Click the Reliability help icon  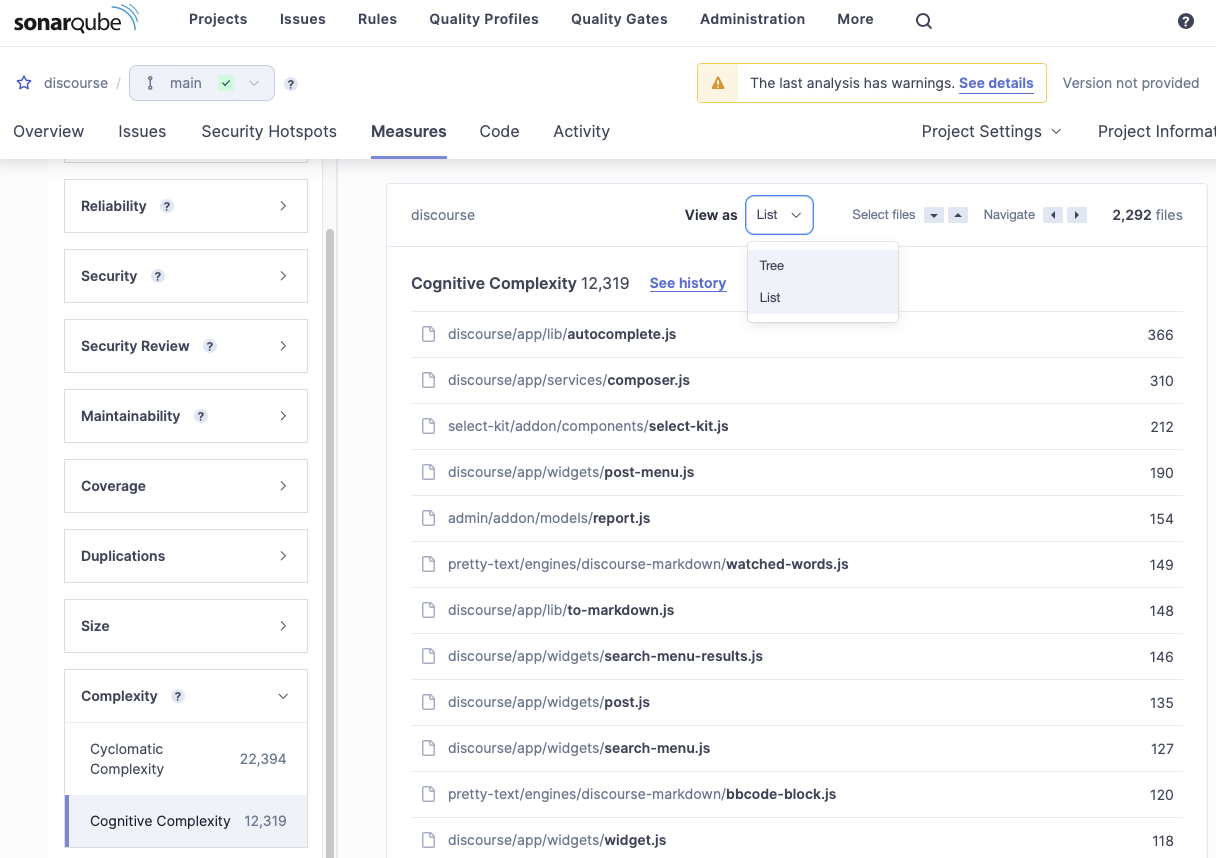[x=167, y=206]
